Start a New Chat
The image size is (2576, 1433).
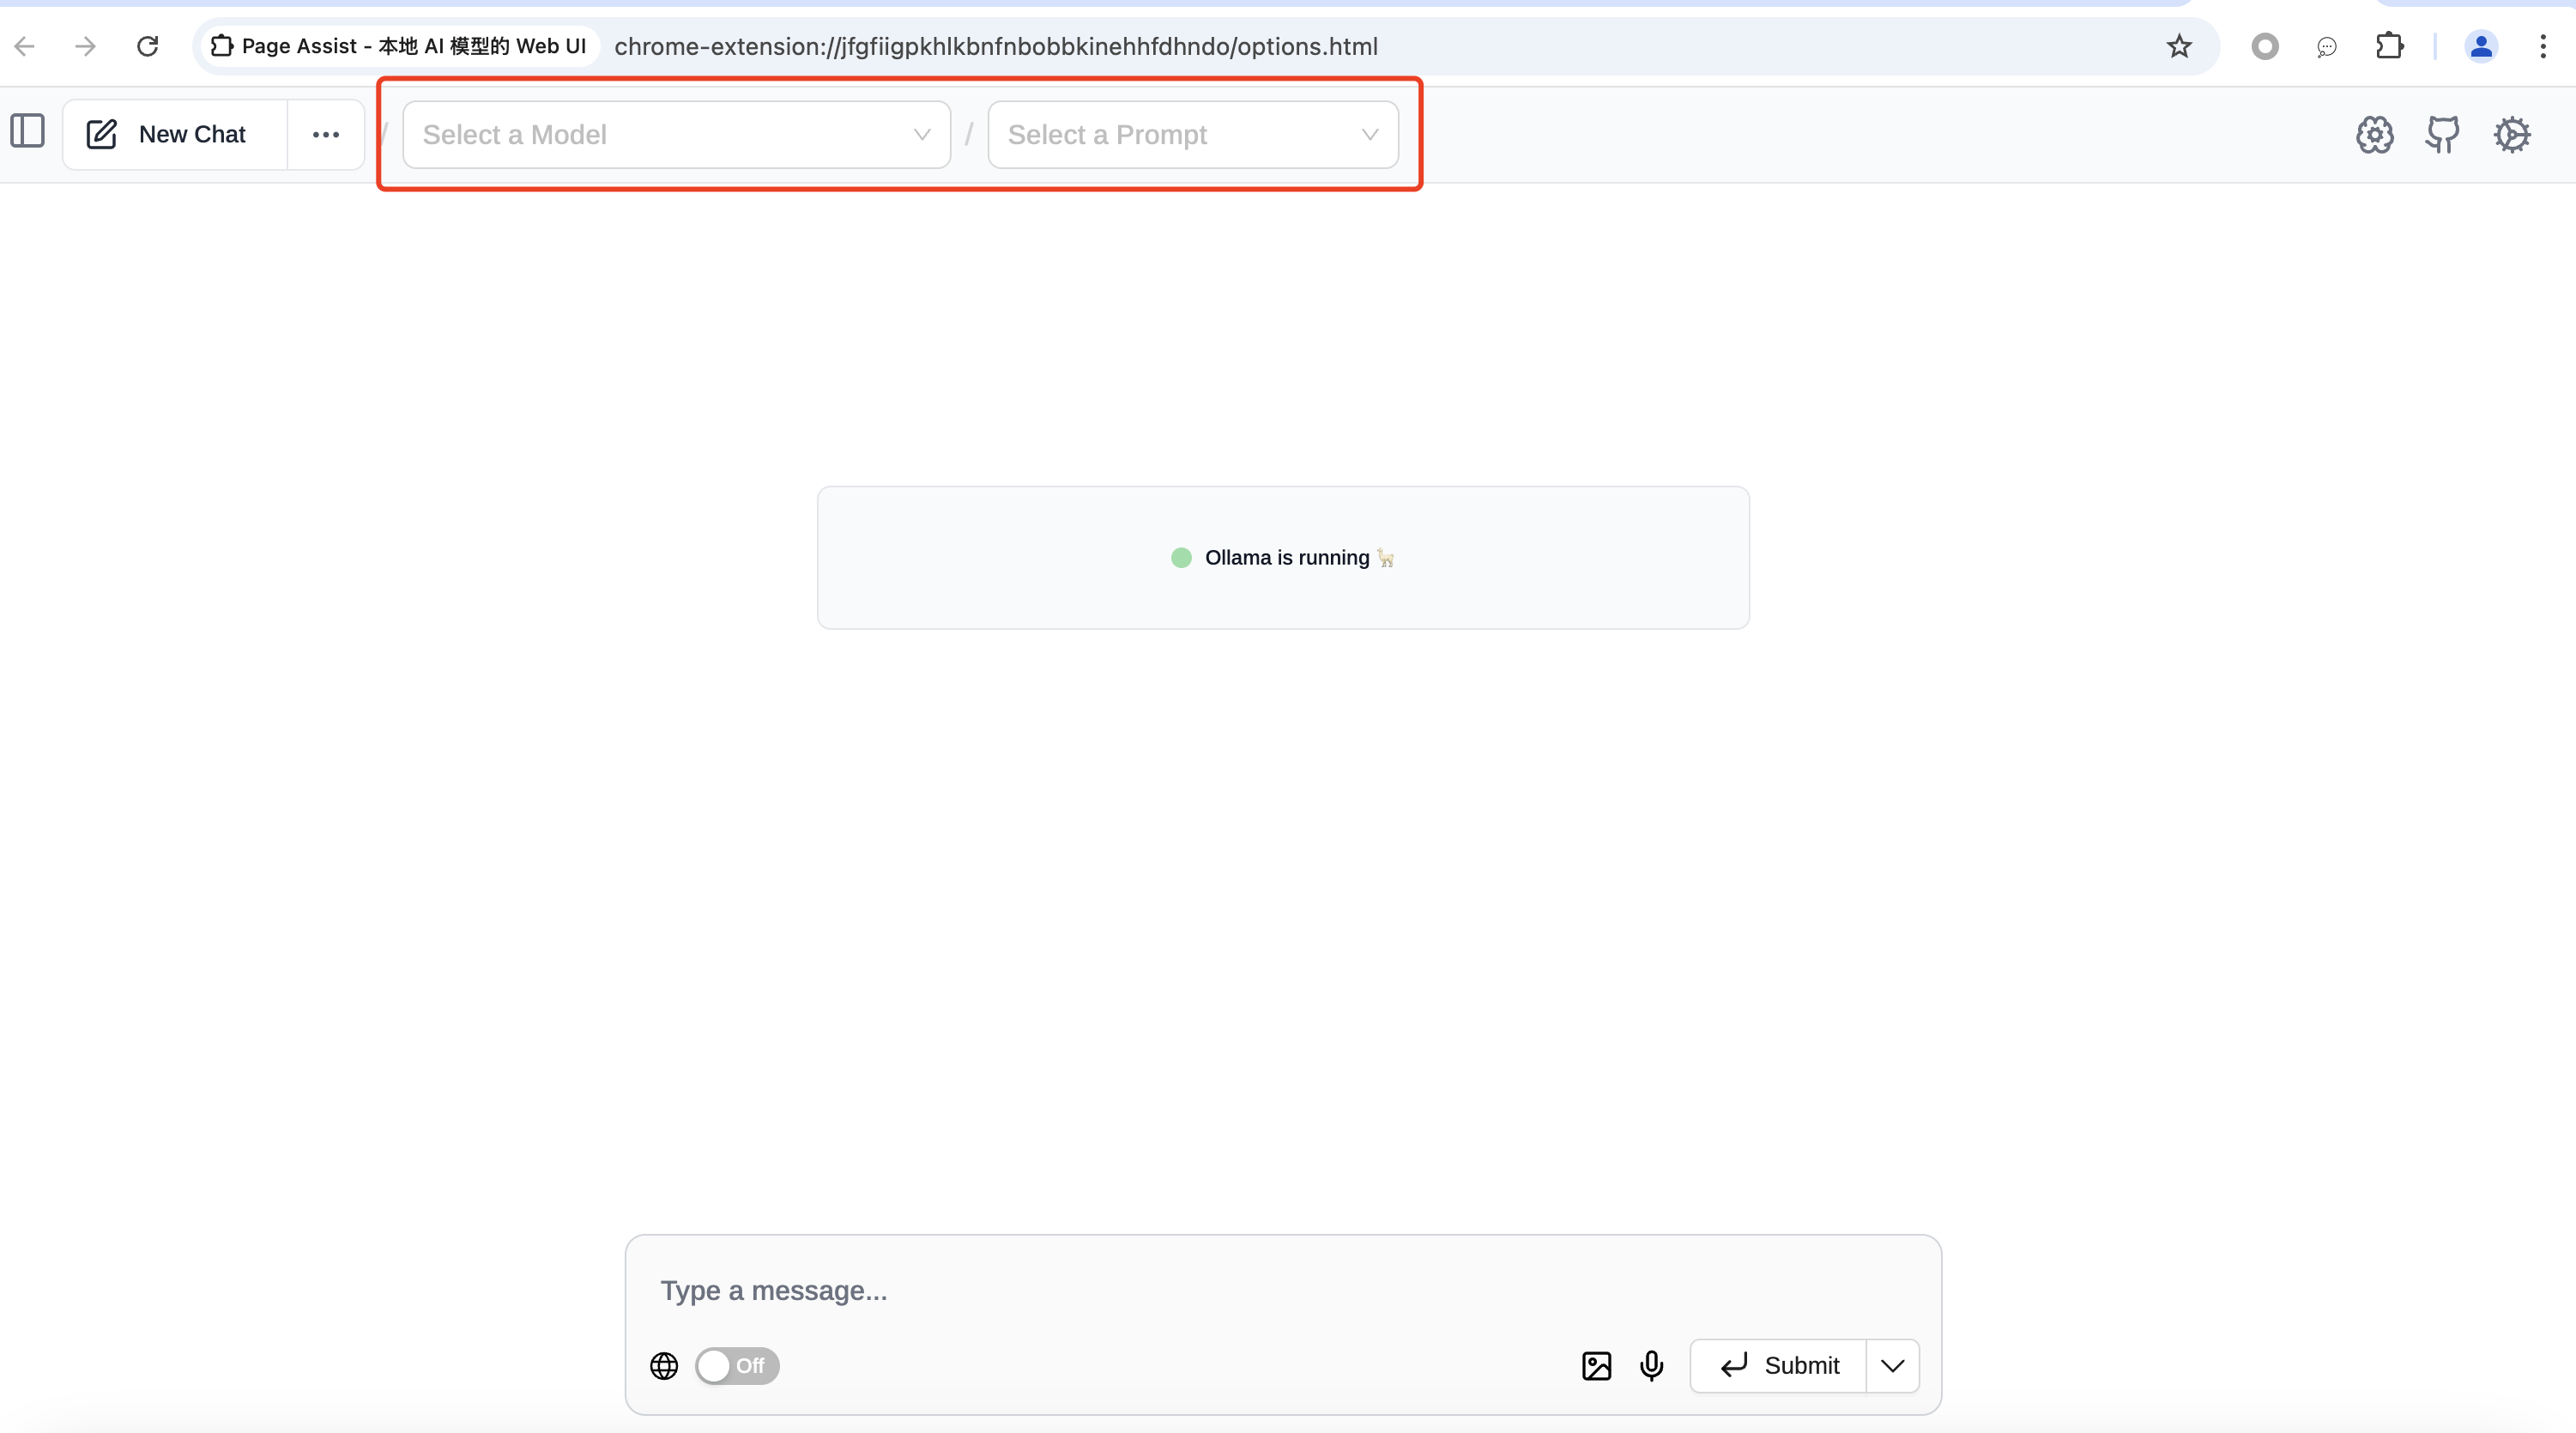point(175,134)
